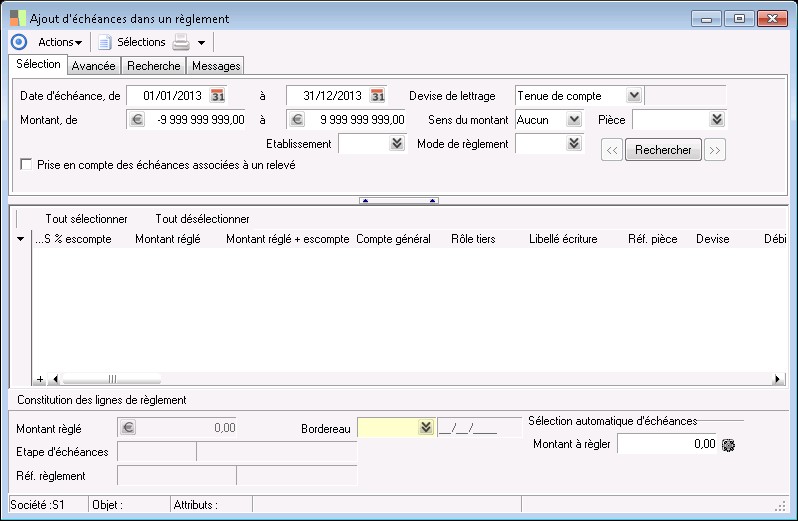
Task: Switch to the Avancée tab
Action: point(93,66)
